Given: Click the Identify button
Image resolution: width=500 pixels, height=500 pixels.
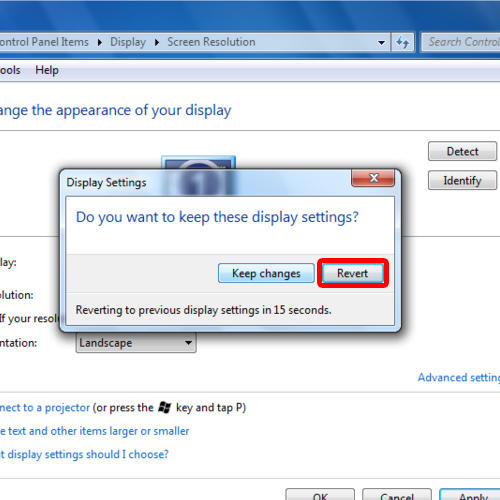Looking at the screenshot, I should click(462, 180).
